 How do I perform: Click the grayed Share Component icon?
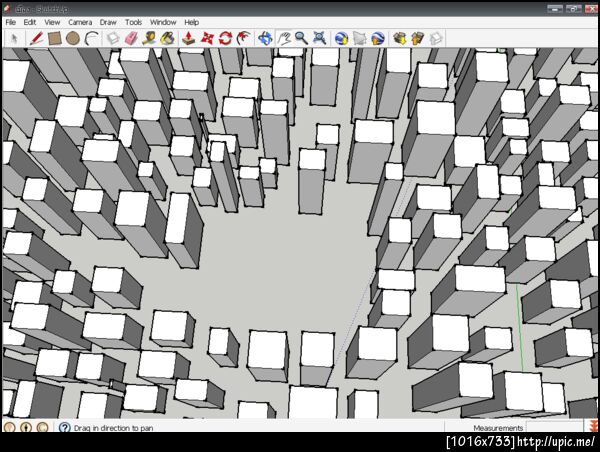click(436, 38)
